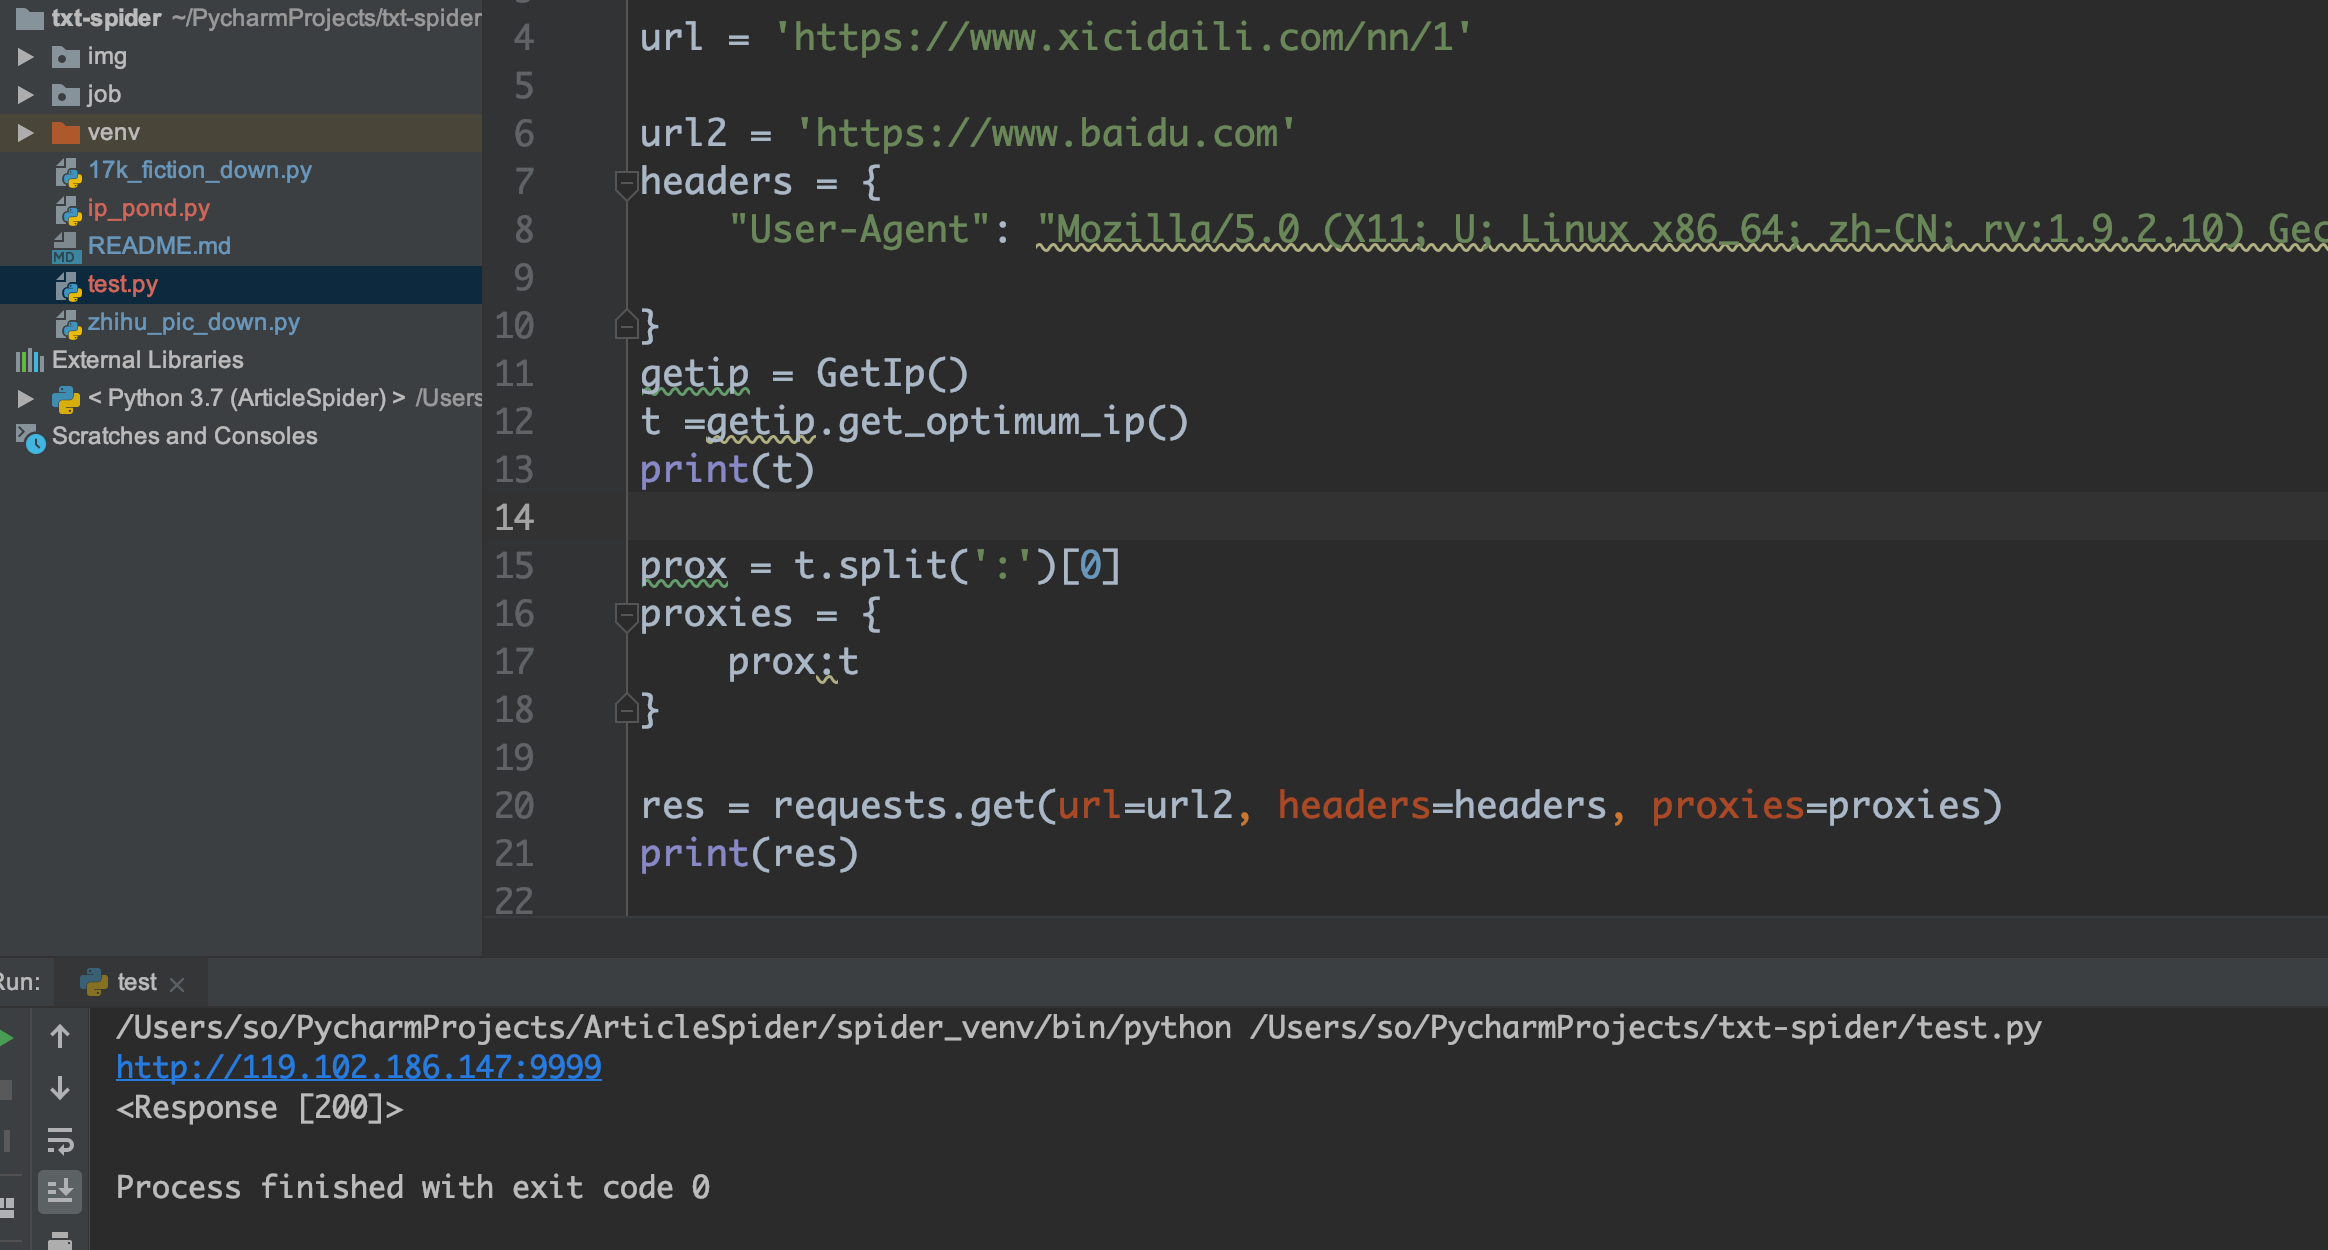Collapse the proxies dict fold marker

pos(626,615)
